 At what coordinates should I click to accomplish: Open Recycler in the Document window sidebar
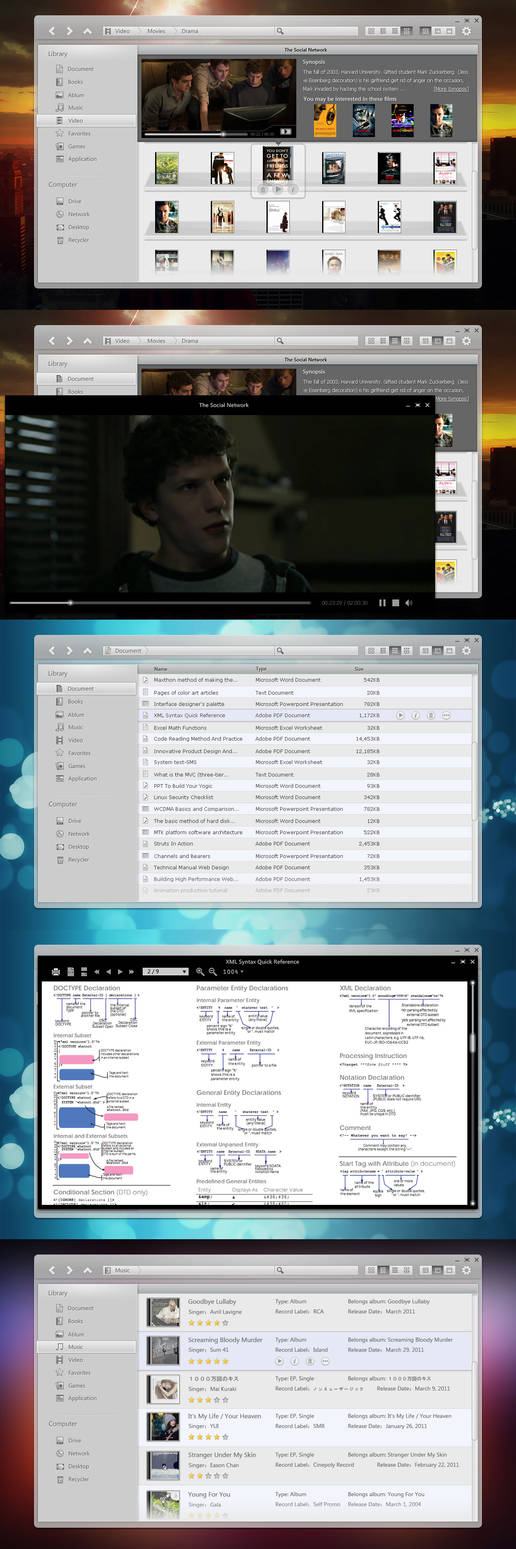[x=78, y=860]
